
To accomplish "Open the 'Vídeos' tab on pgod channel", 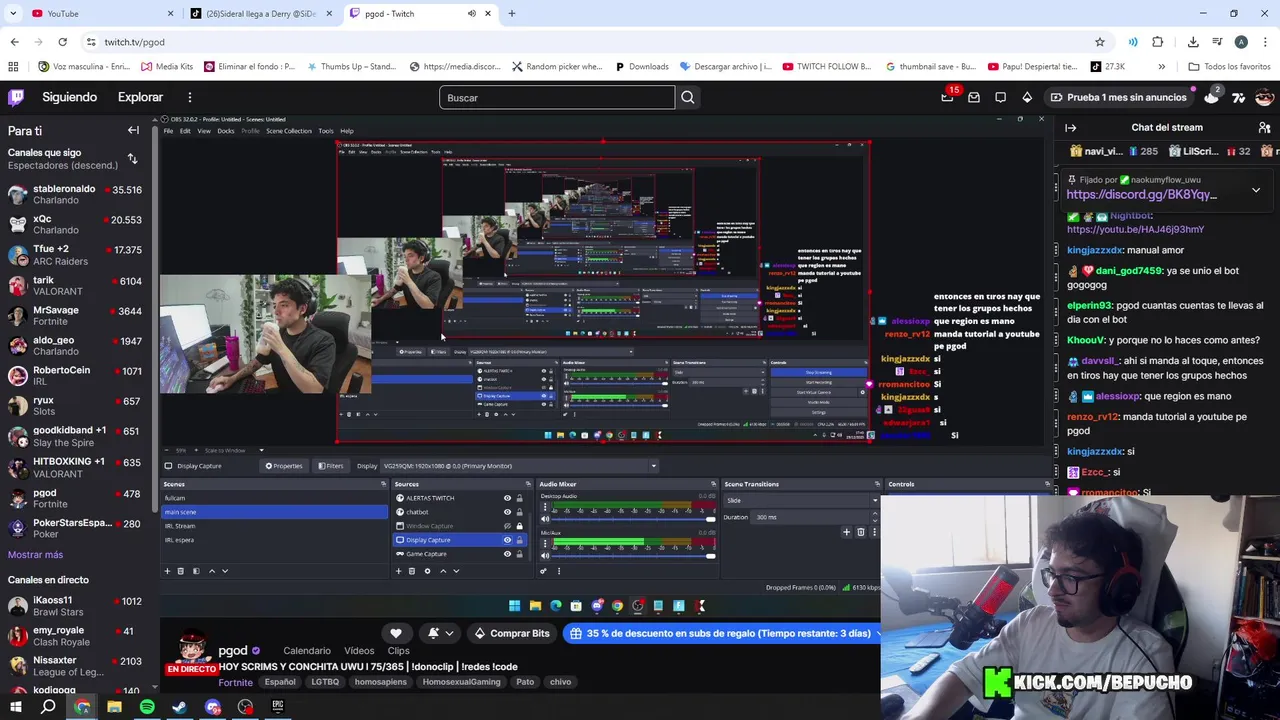I will [359, 651].
